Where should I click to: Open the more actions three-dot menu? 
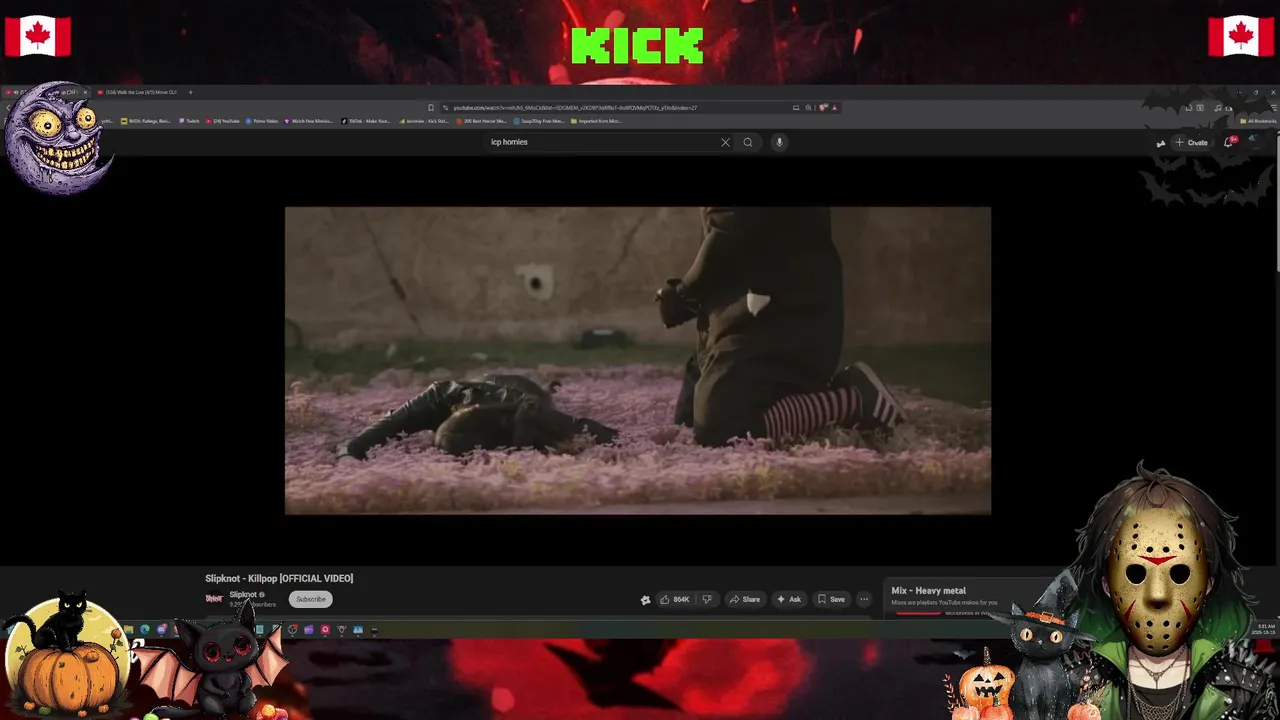click(x=864, y=599)
